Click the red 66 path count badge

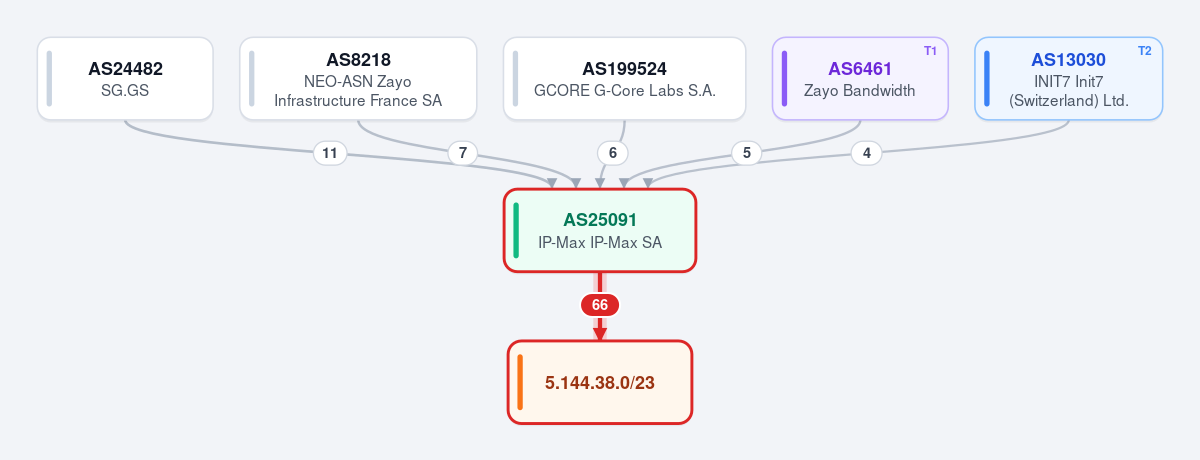point(600,305)
